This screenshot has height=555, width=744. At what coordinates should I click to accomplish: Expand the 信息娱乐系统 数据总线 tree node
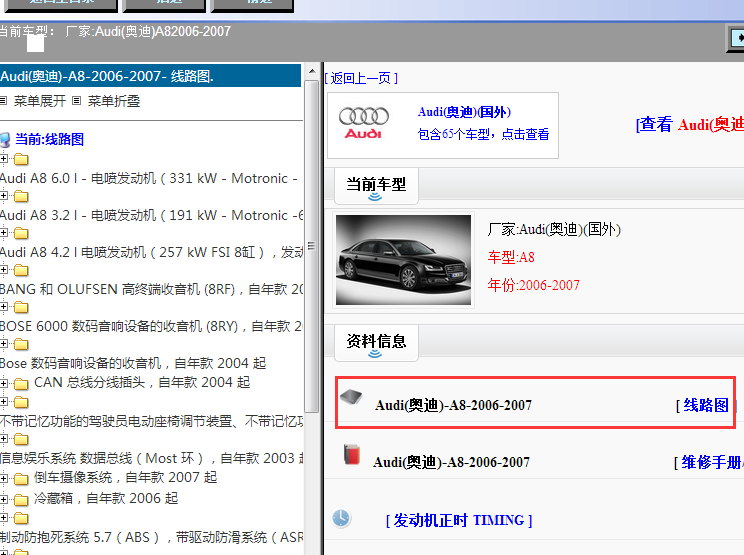click(4, 439)
